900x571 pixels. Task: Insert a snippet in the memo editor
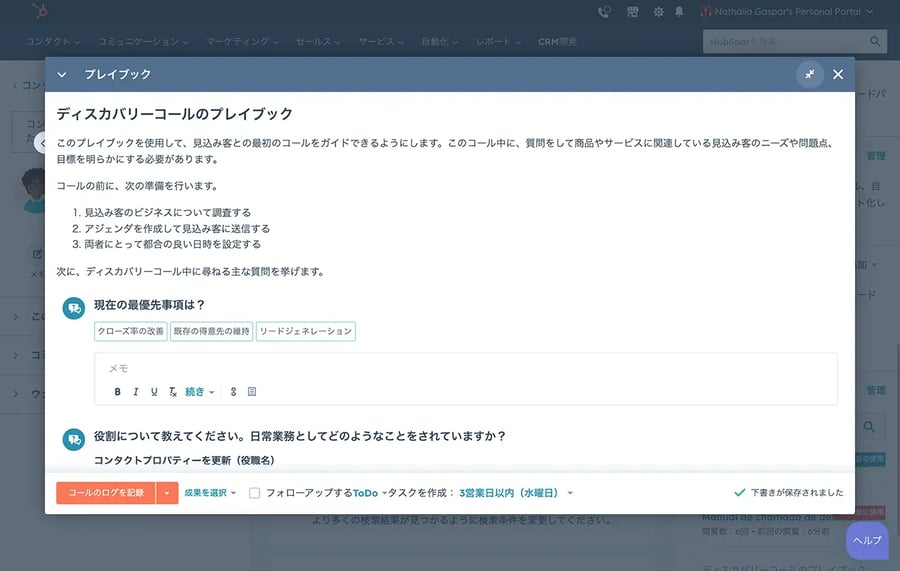click(x=252, y=392)
